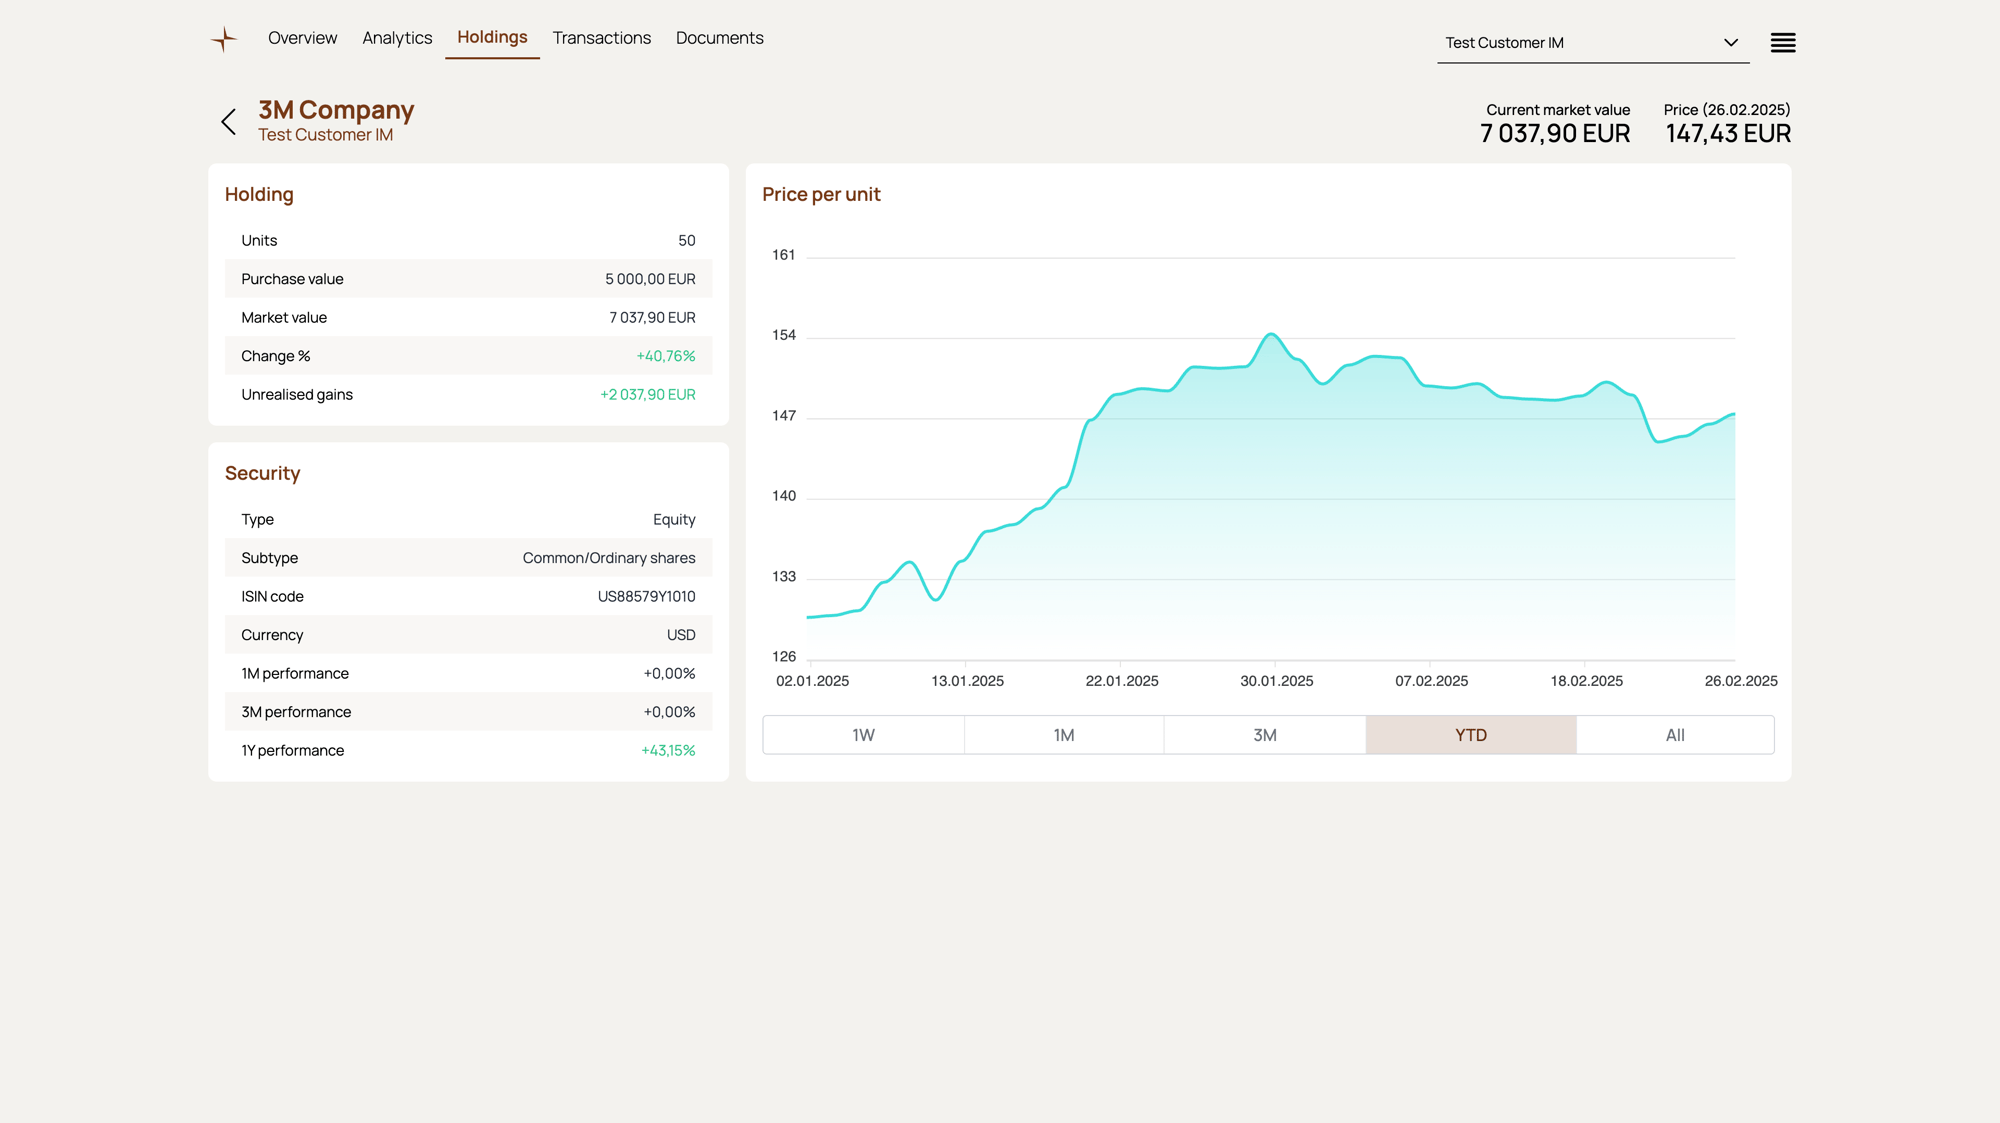Click the customer selector chevron arrow
The height and width of the screenshot is (1123, 2000).
1730,43
